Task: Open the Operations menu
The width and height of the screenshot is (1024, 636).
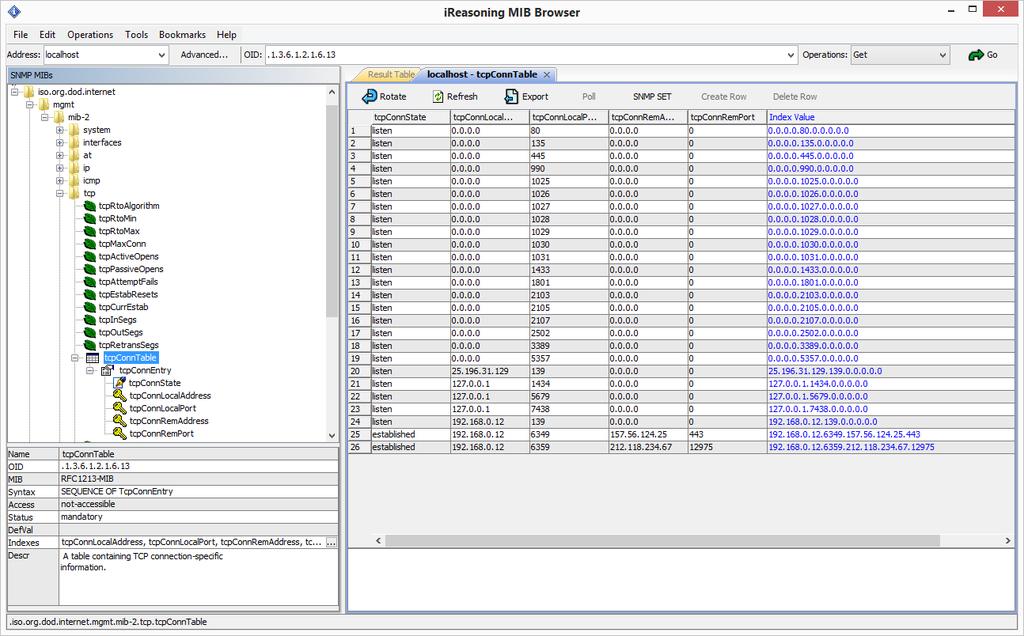Action: (x=90, y=35)
